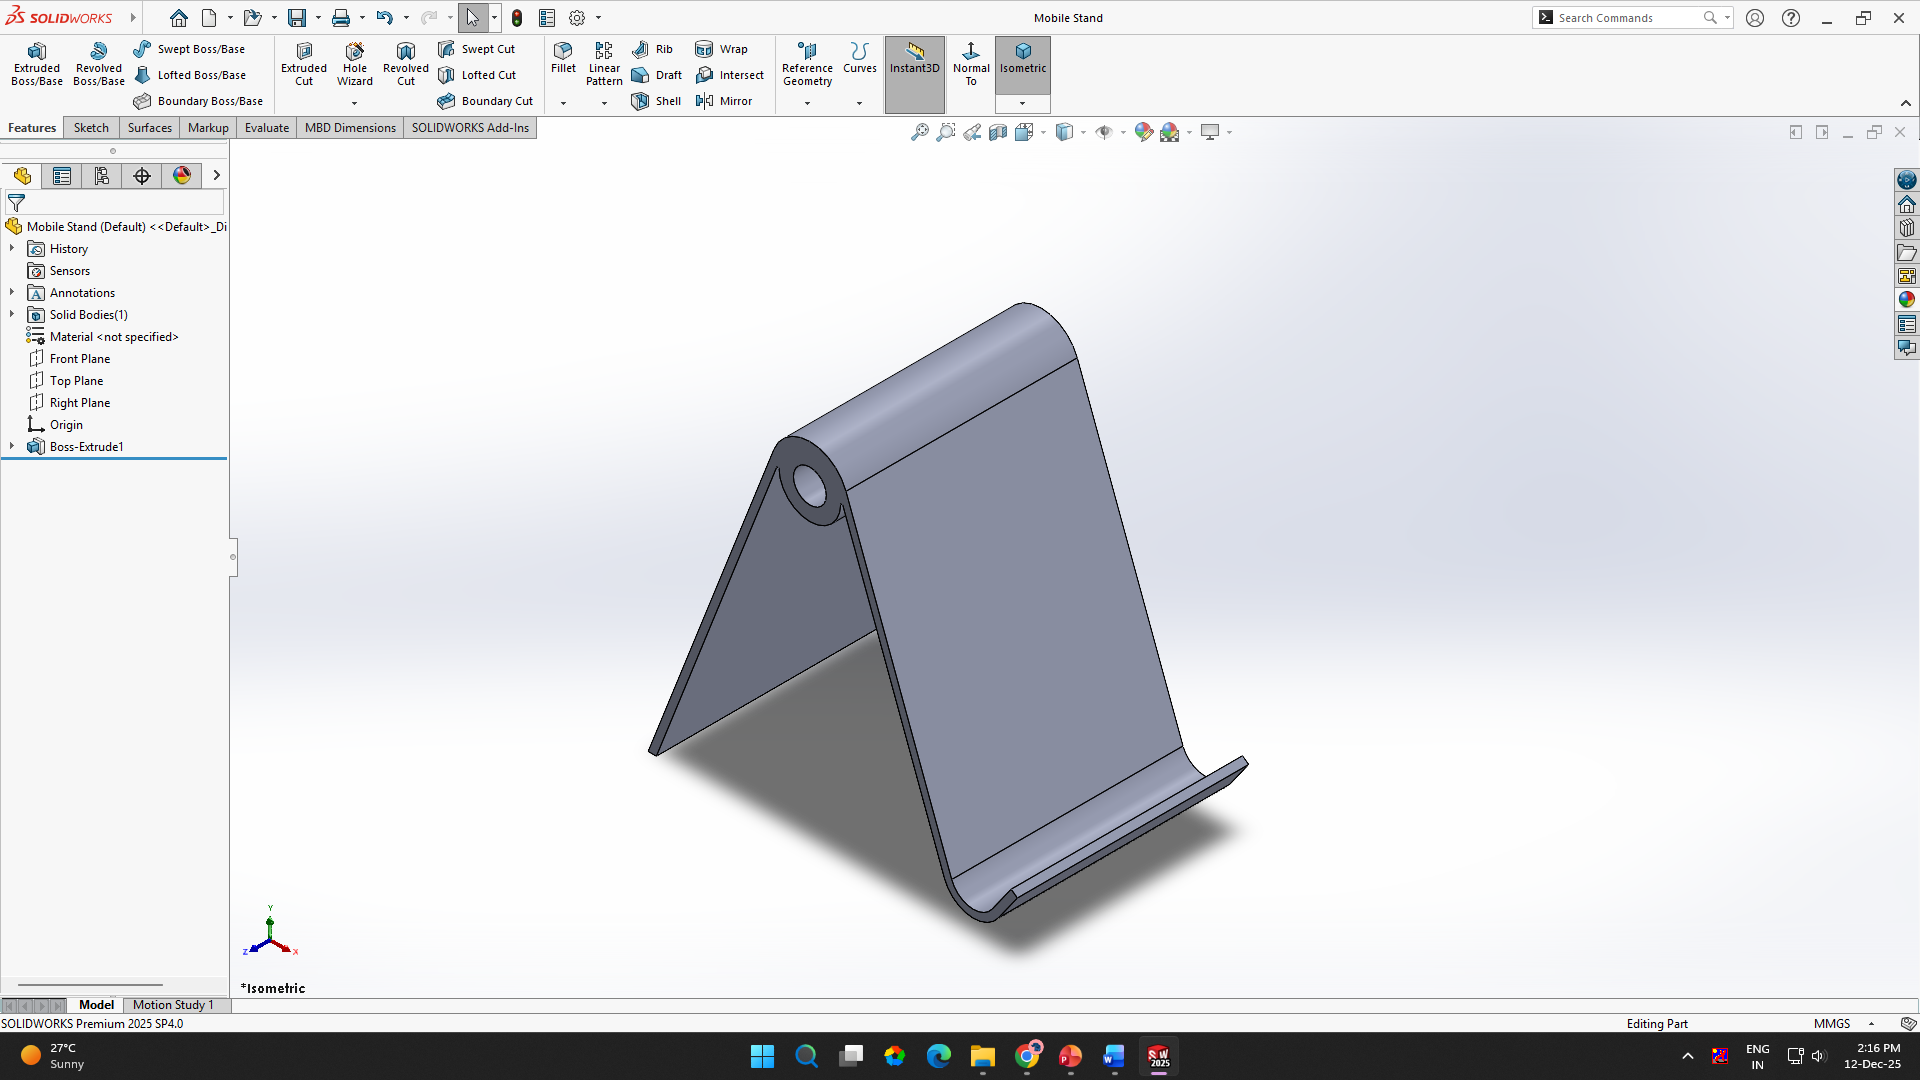Activate the Extruded Cut tool

pyautogui.click(x=304, y=64)
